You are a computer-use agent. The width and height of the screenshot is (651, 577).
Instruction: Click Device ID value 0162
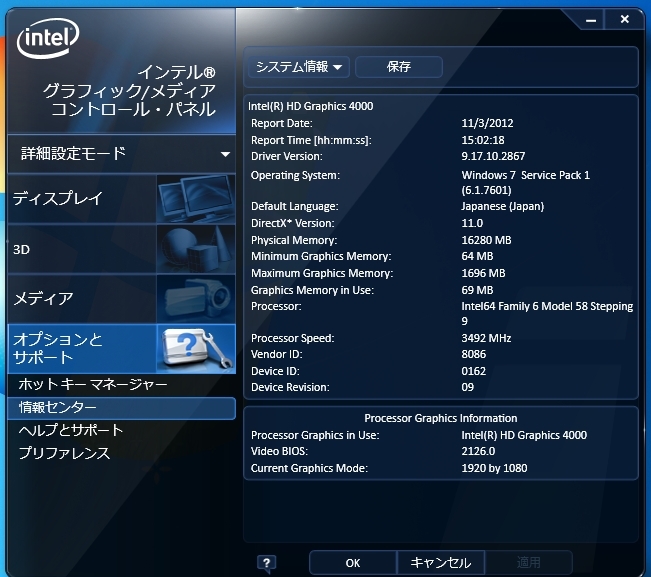pyautogui.click(x=474, y=371)
